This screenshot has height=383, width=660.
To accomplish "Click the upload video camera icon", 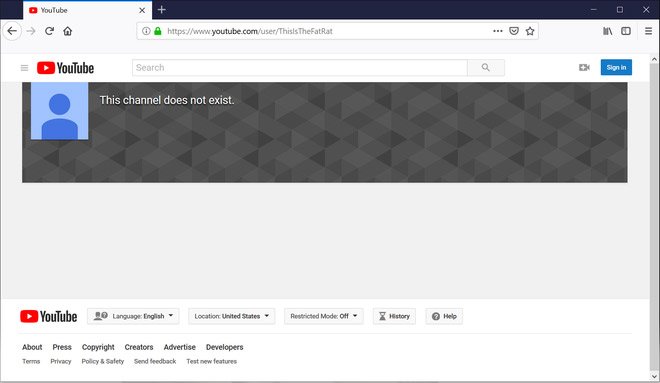I will click(584, 67).
